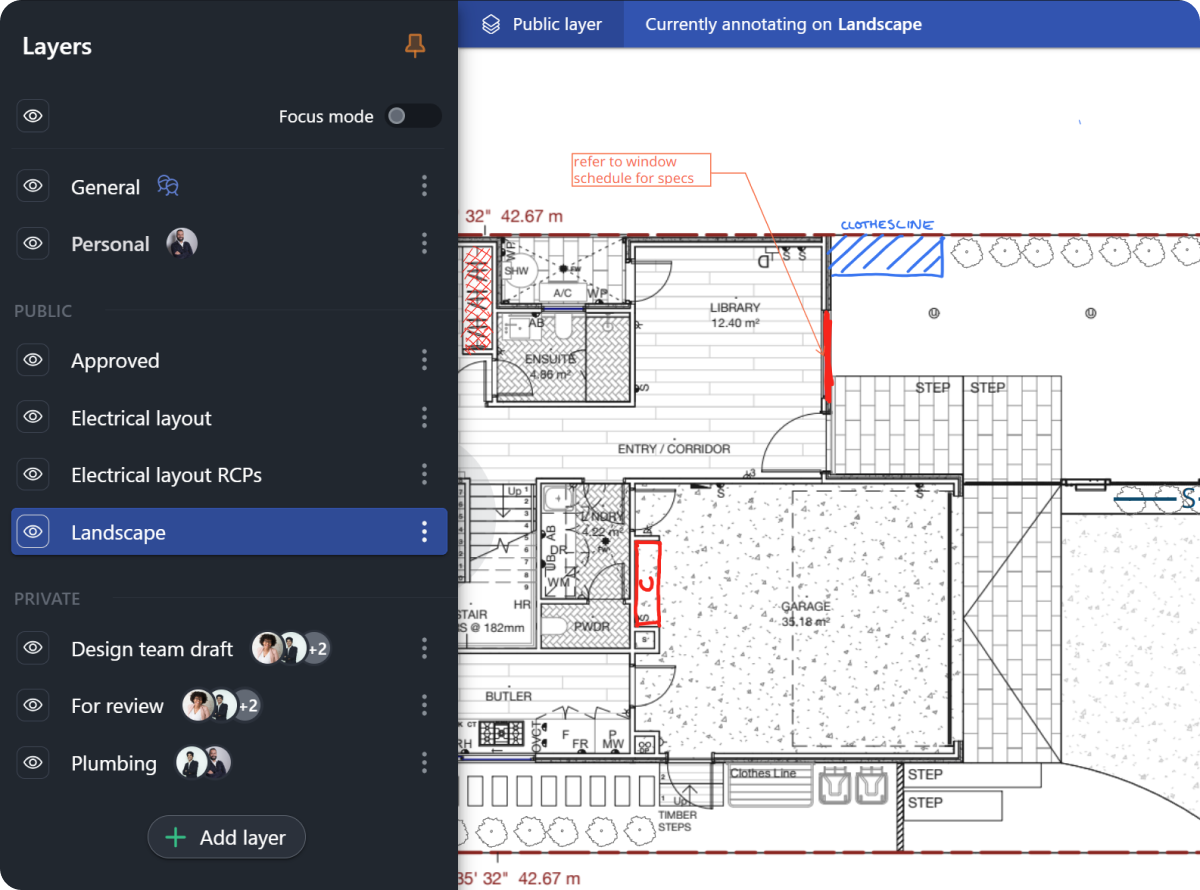
Task: Click the stacked-layers icon in the Public layer banner
Action: pos(490,23)
